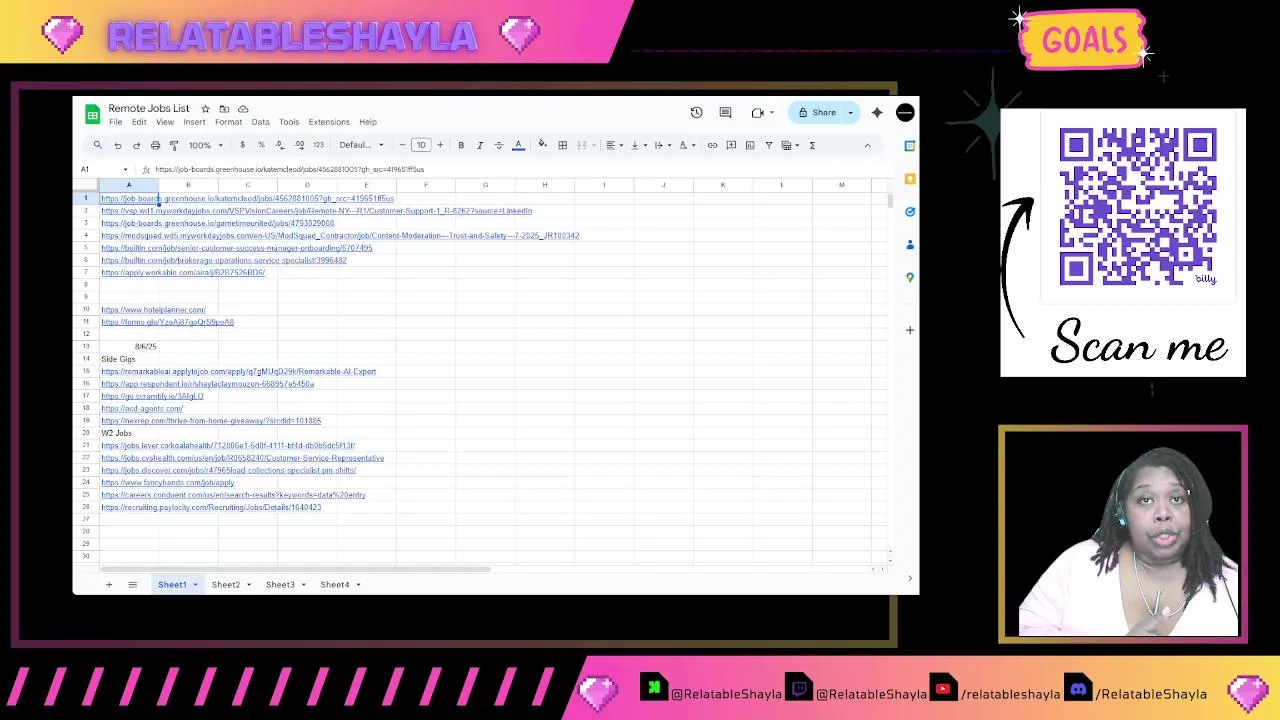Open Google Tasks side panel
The image size is (1280, 720).
click(909, 212)
